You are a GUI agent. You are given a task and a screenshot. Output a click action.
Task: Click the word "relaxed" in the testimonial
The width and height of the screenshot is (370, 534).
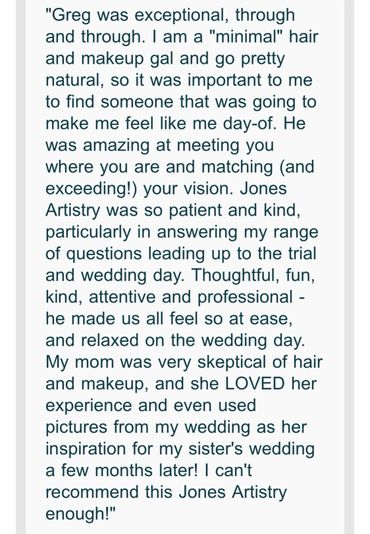point(110,340)
